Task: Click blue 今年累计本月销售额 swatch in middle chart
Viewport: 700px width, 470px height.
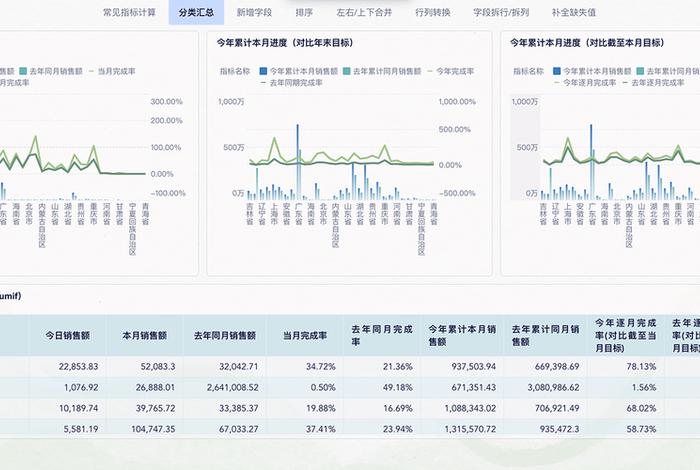Action: 263,72
